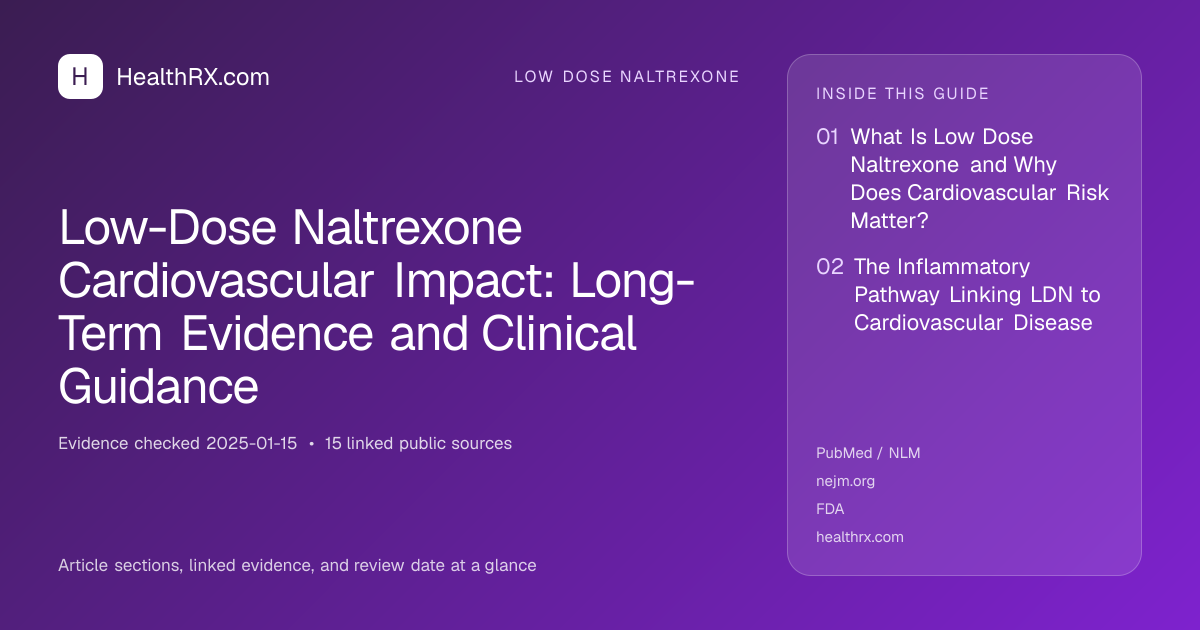Click the '01' section number
This screenshot has width=1200, height=630.
pos(827,136)
